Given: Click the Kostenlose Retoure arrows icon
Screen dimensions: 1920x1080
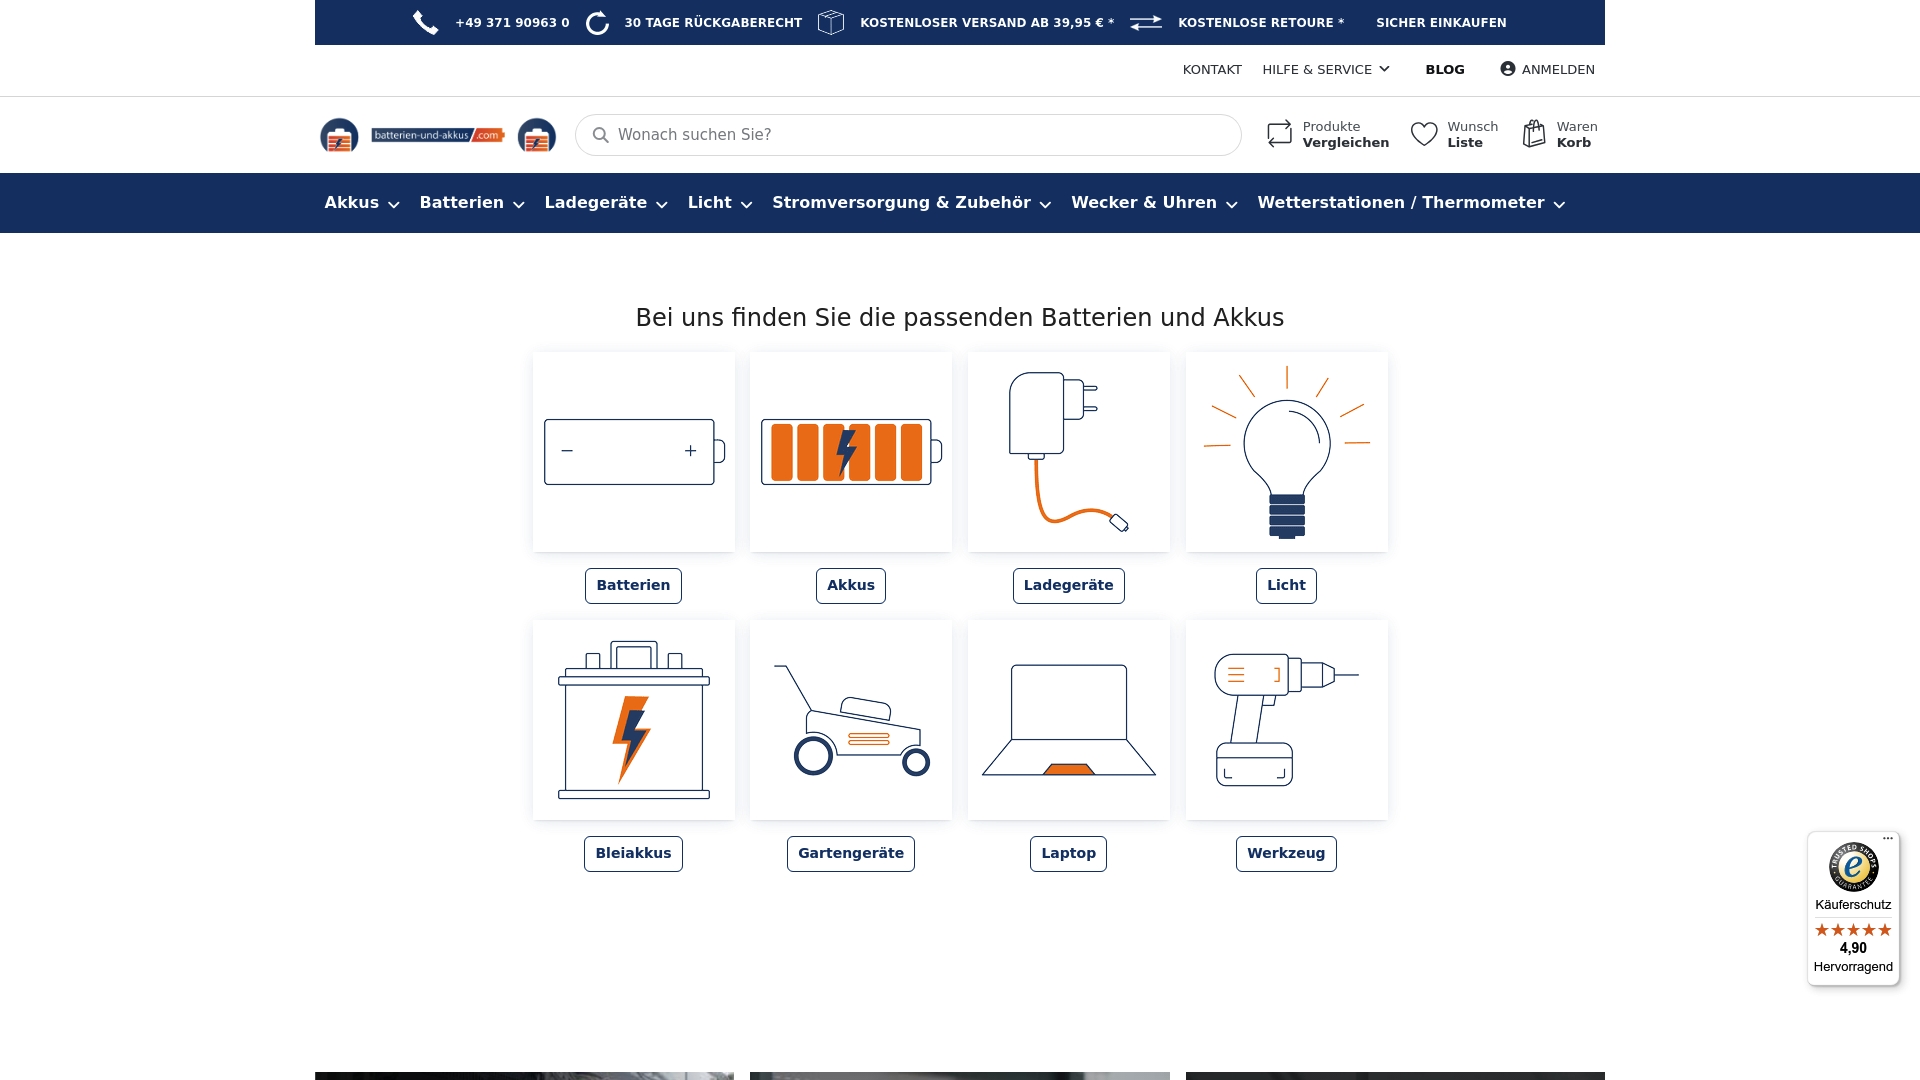Looking at the screenshot, I should 1145,22.
